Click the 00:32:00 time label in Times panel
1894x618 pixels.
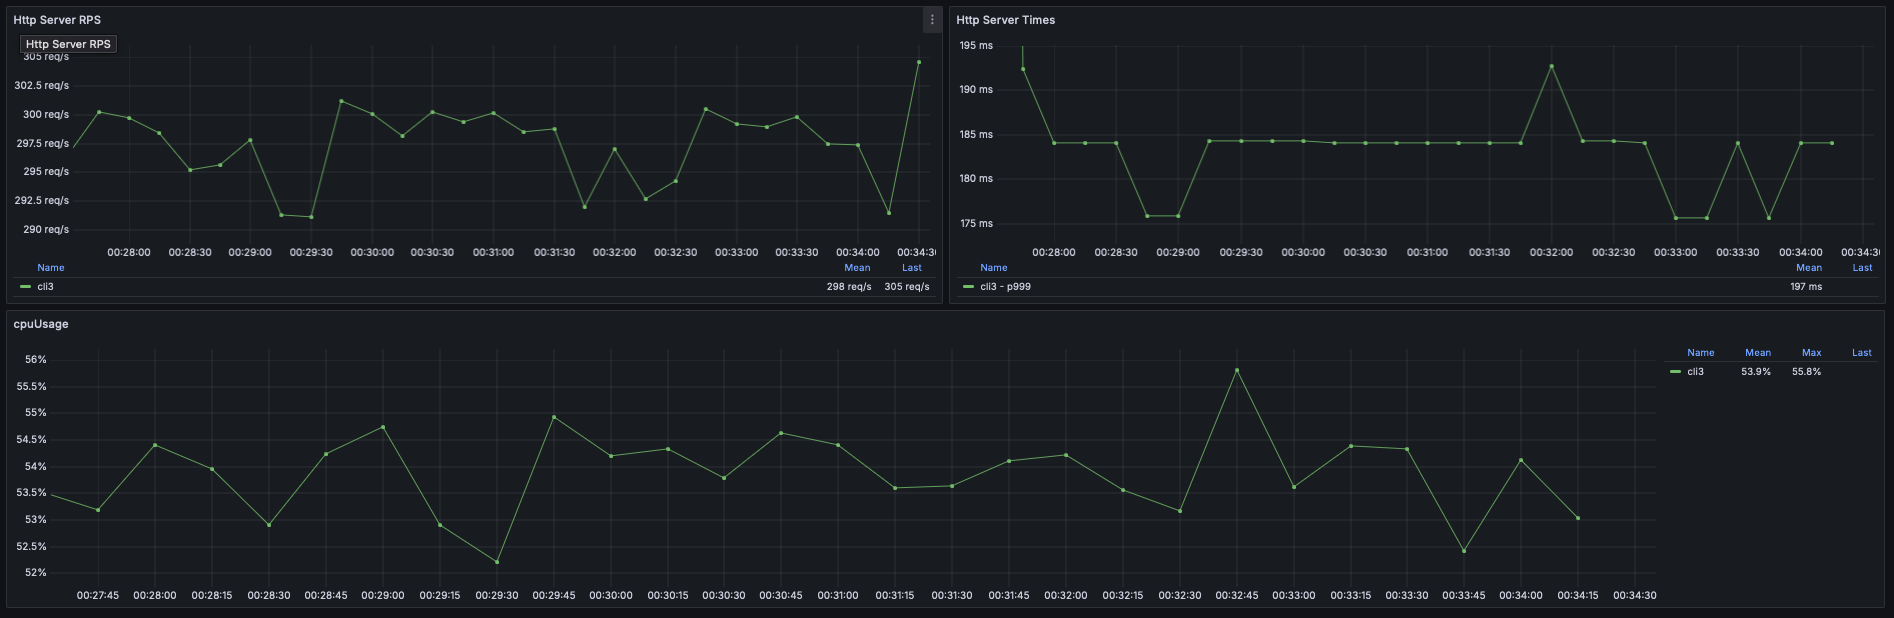pyautogui.click(x=1551, y=253)
